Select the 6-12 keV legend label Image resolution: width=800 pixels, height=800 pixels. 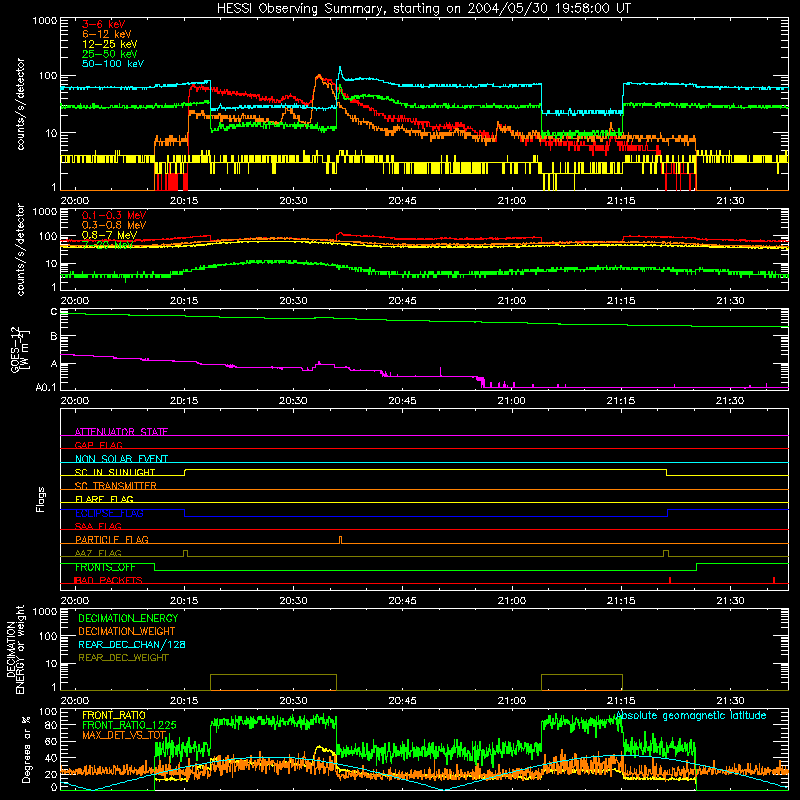[106, 34]
